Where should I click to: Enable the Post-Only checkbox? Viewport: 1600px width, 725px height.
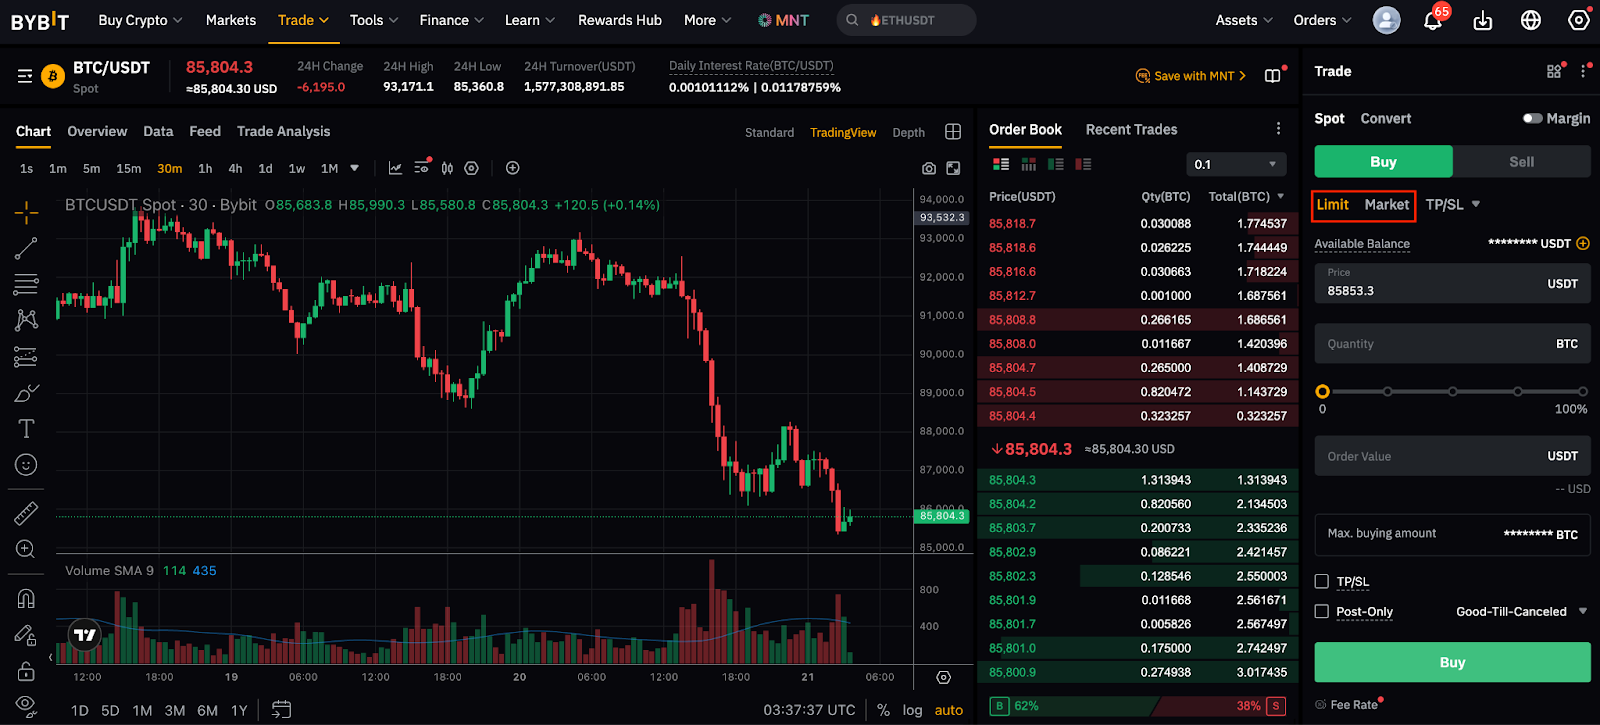pos(1322,611)
